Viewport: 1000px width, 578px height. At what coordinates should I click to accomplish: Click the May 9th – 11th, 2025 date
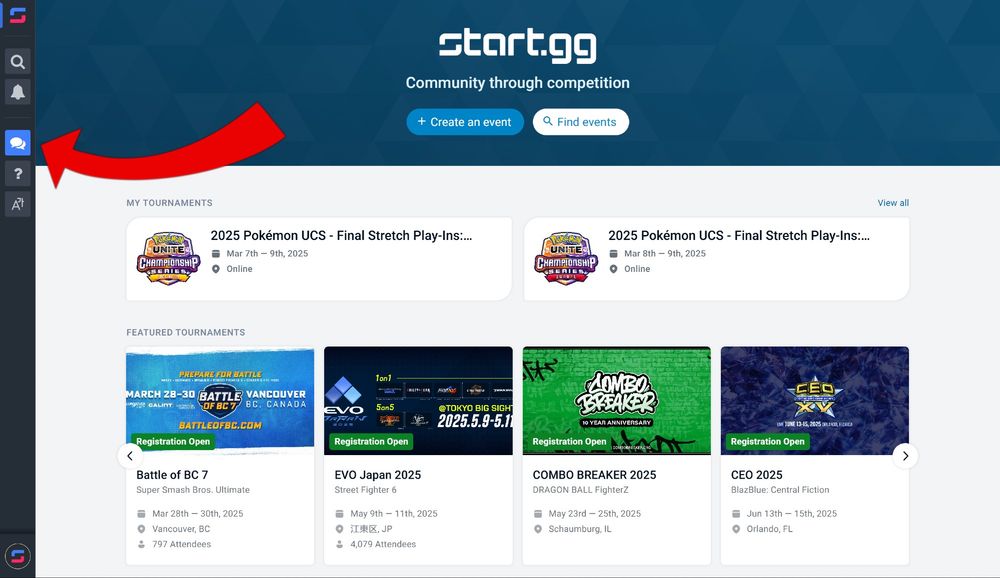(393, 514)
